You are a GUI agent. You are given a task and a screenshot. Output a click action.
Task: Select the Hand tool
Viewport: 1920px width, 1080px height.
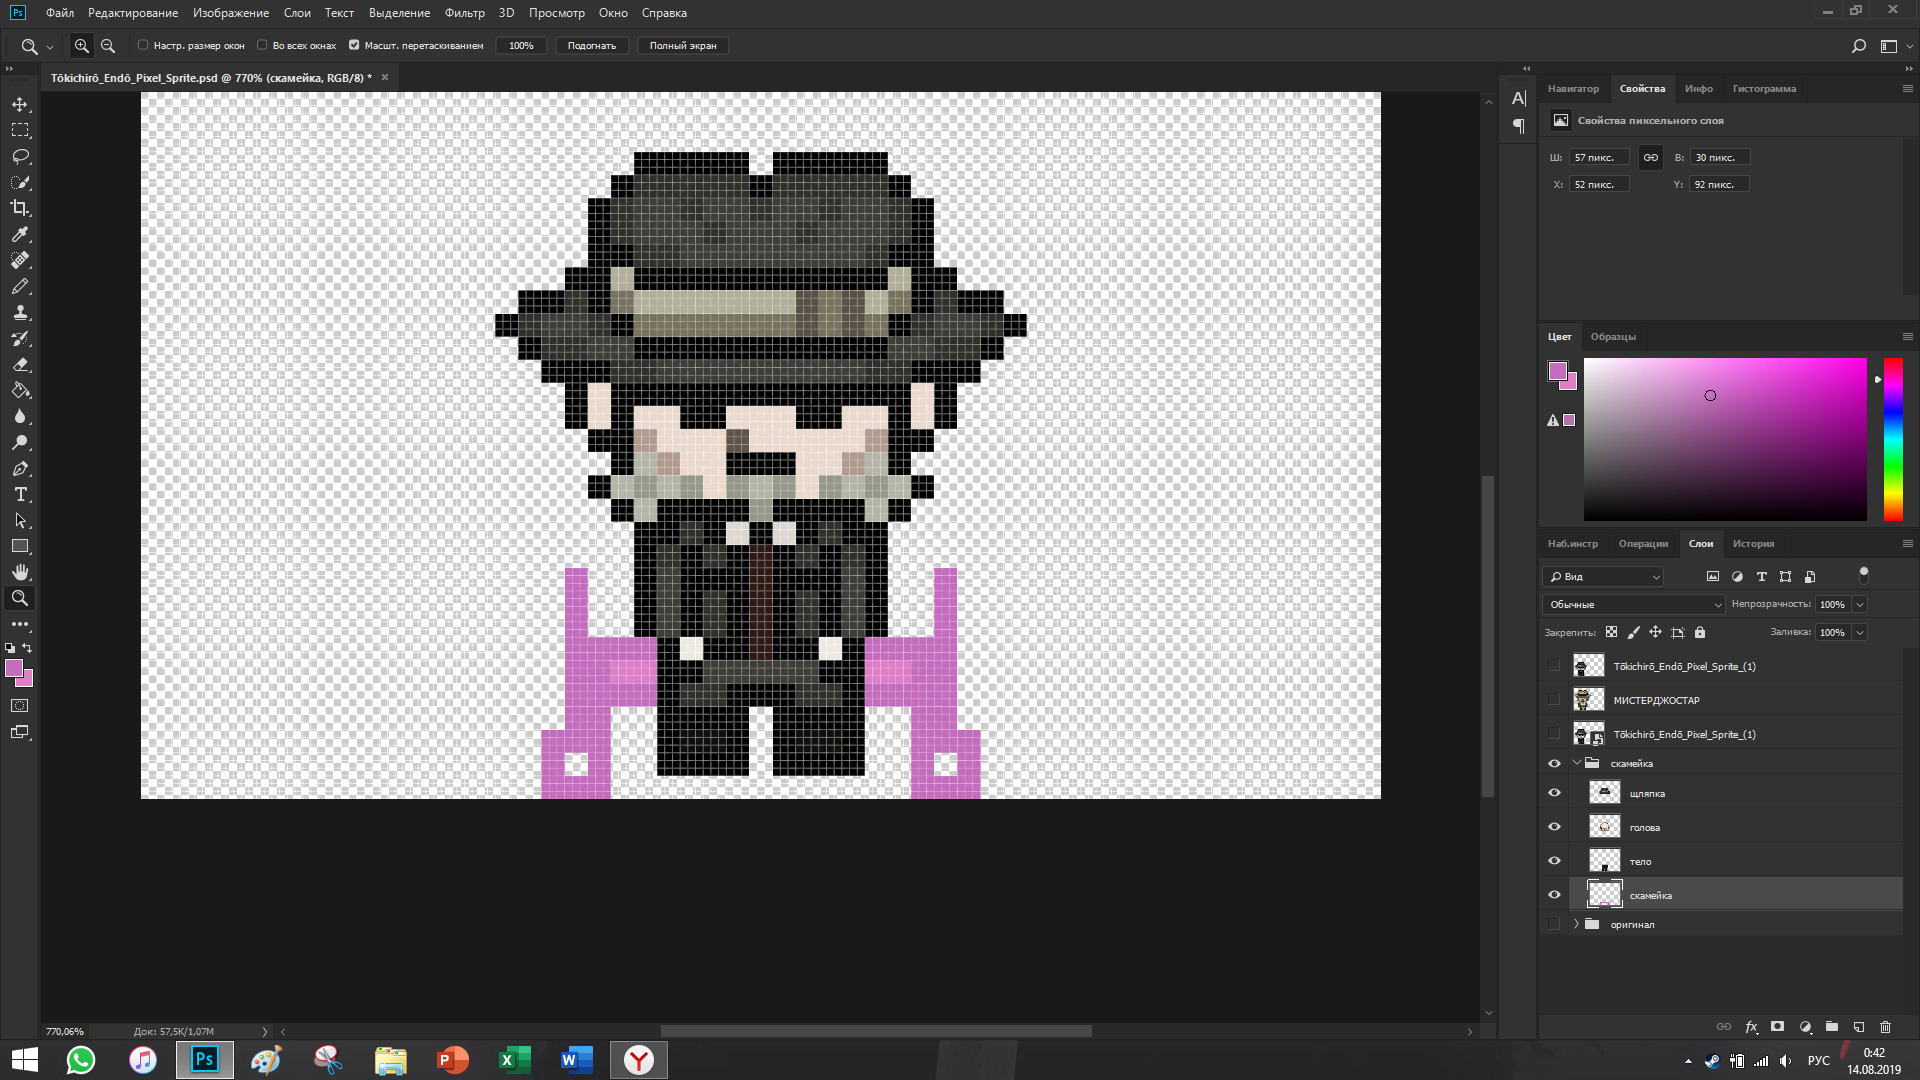20,572
